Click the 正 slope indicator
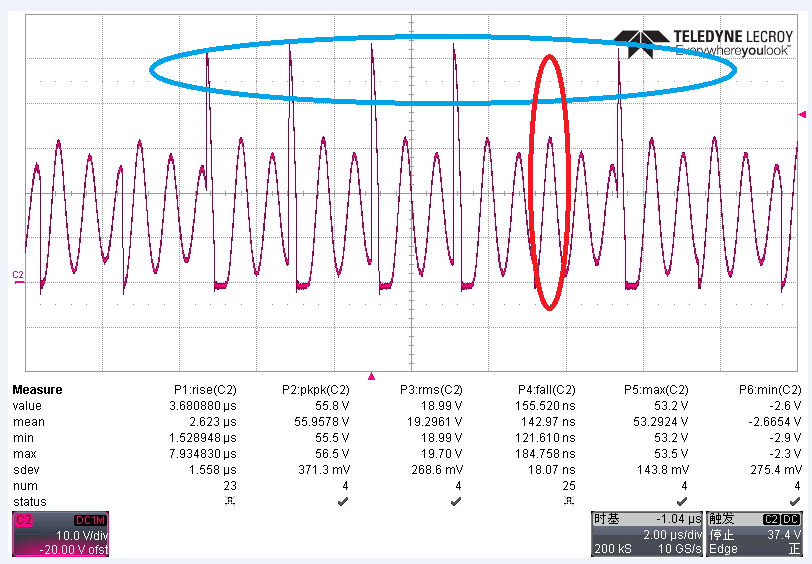The width and height of the screenshot is (812, 564). tap(794, 549)
